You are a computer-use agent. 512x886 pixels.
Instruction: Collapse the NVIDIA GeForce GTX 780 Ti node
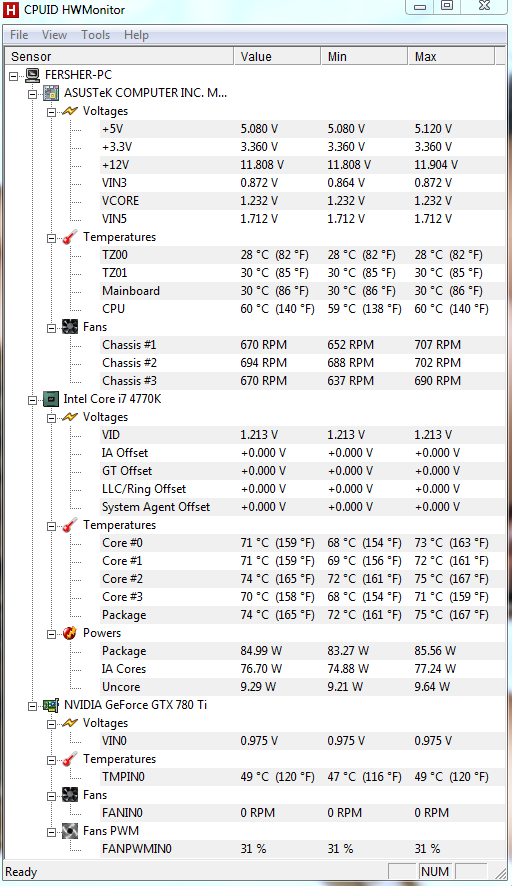click(33, 706)
